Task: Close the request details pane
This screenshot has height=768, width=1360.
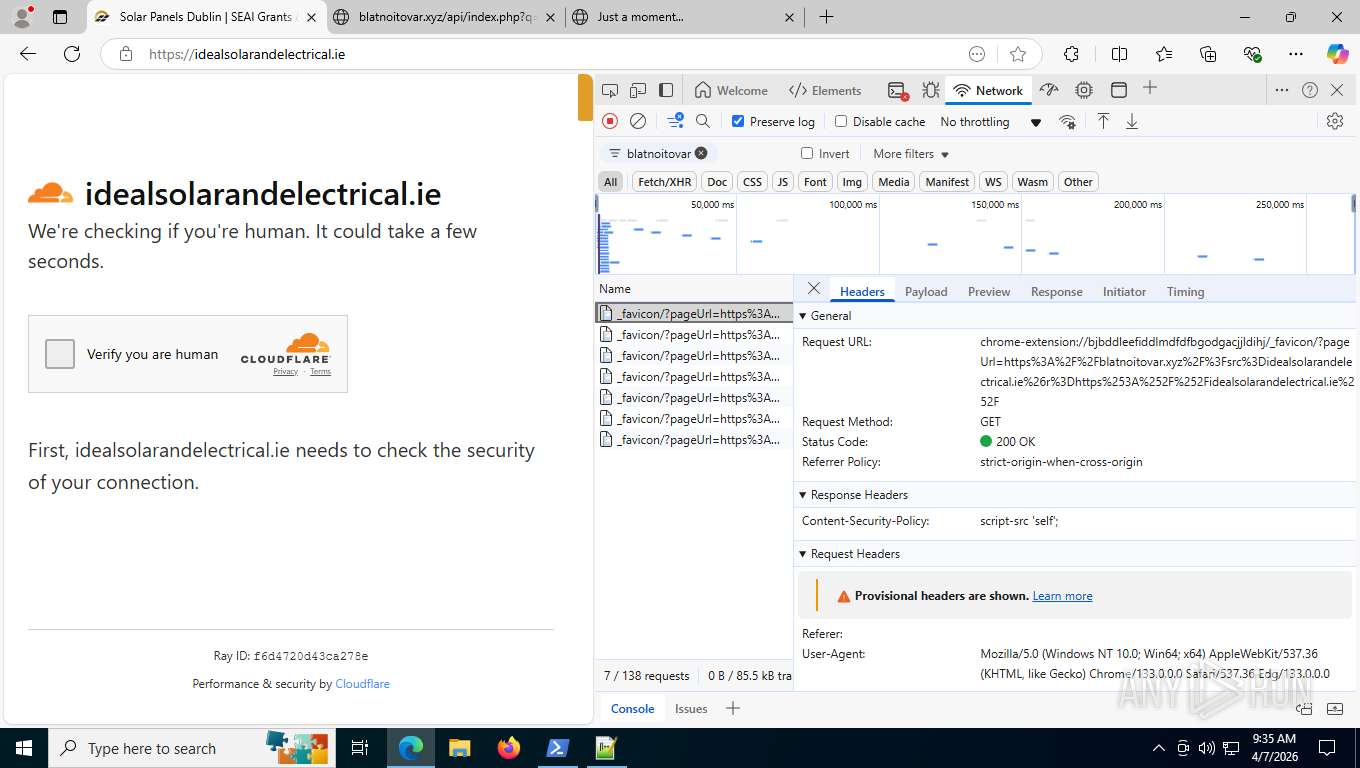Action: (814, 288)
